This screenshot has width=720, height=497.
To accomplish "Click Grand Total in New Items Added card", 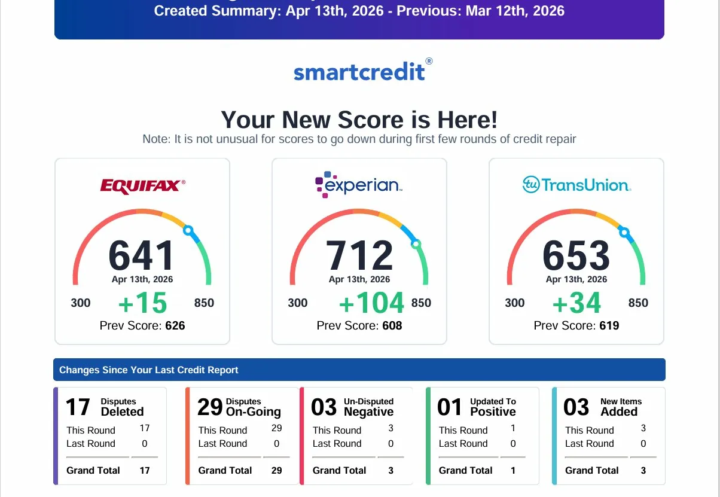I will [592, 470].
